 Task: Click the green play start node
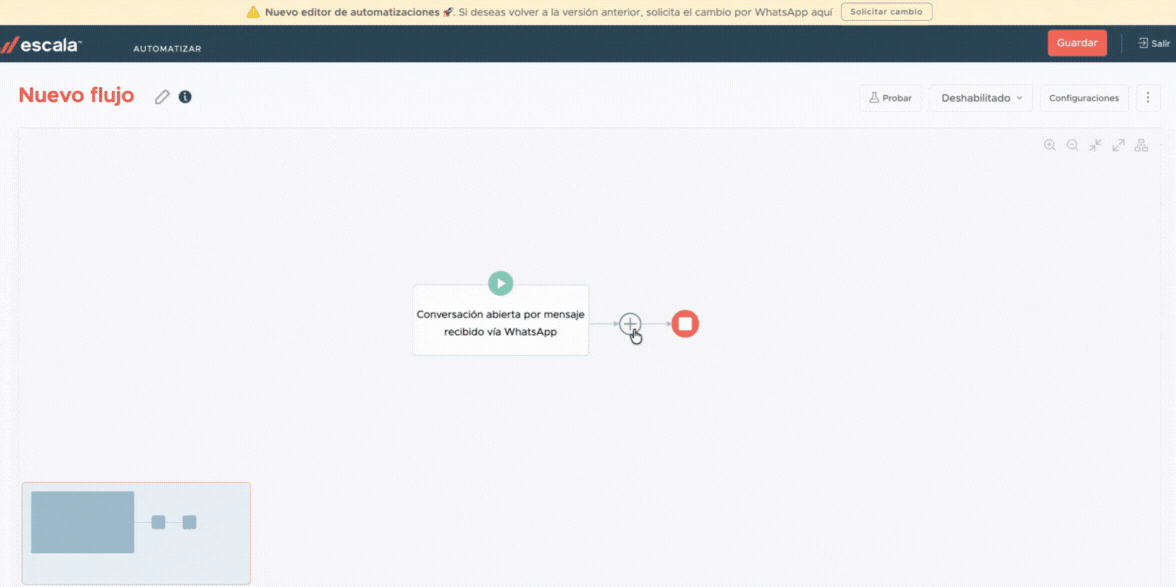501,283
